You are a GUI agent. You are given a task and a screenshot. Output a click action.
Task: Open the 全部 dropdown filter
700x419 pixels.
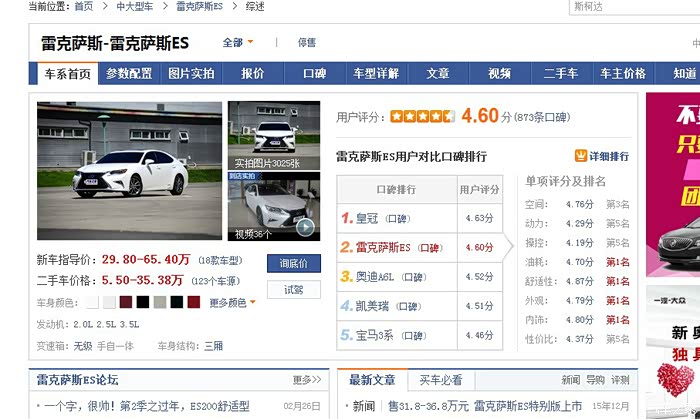click(238, 42)
